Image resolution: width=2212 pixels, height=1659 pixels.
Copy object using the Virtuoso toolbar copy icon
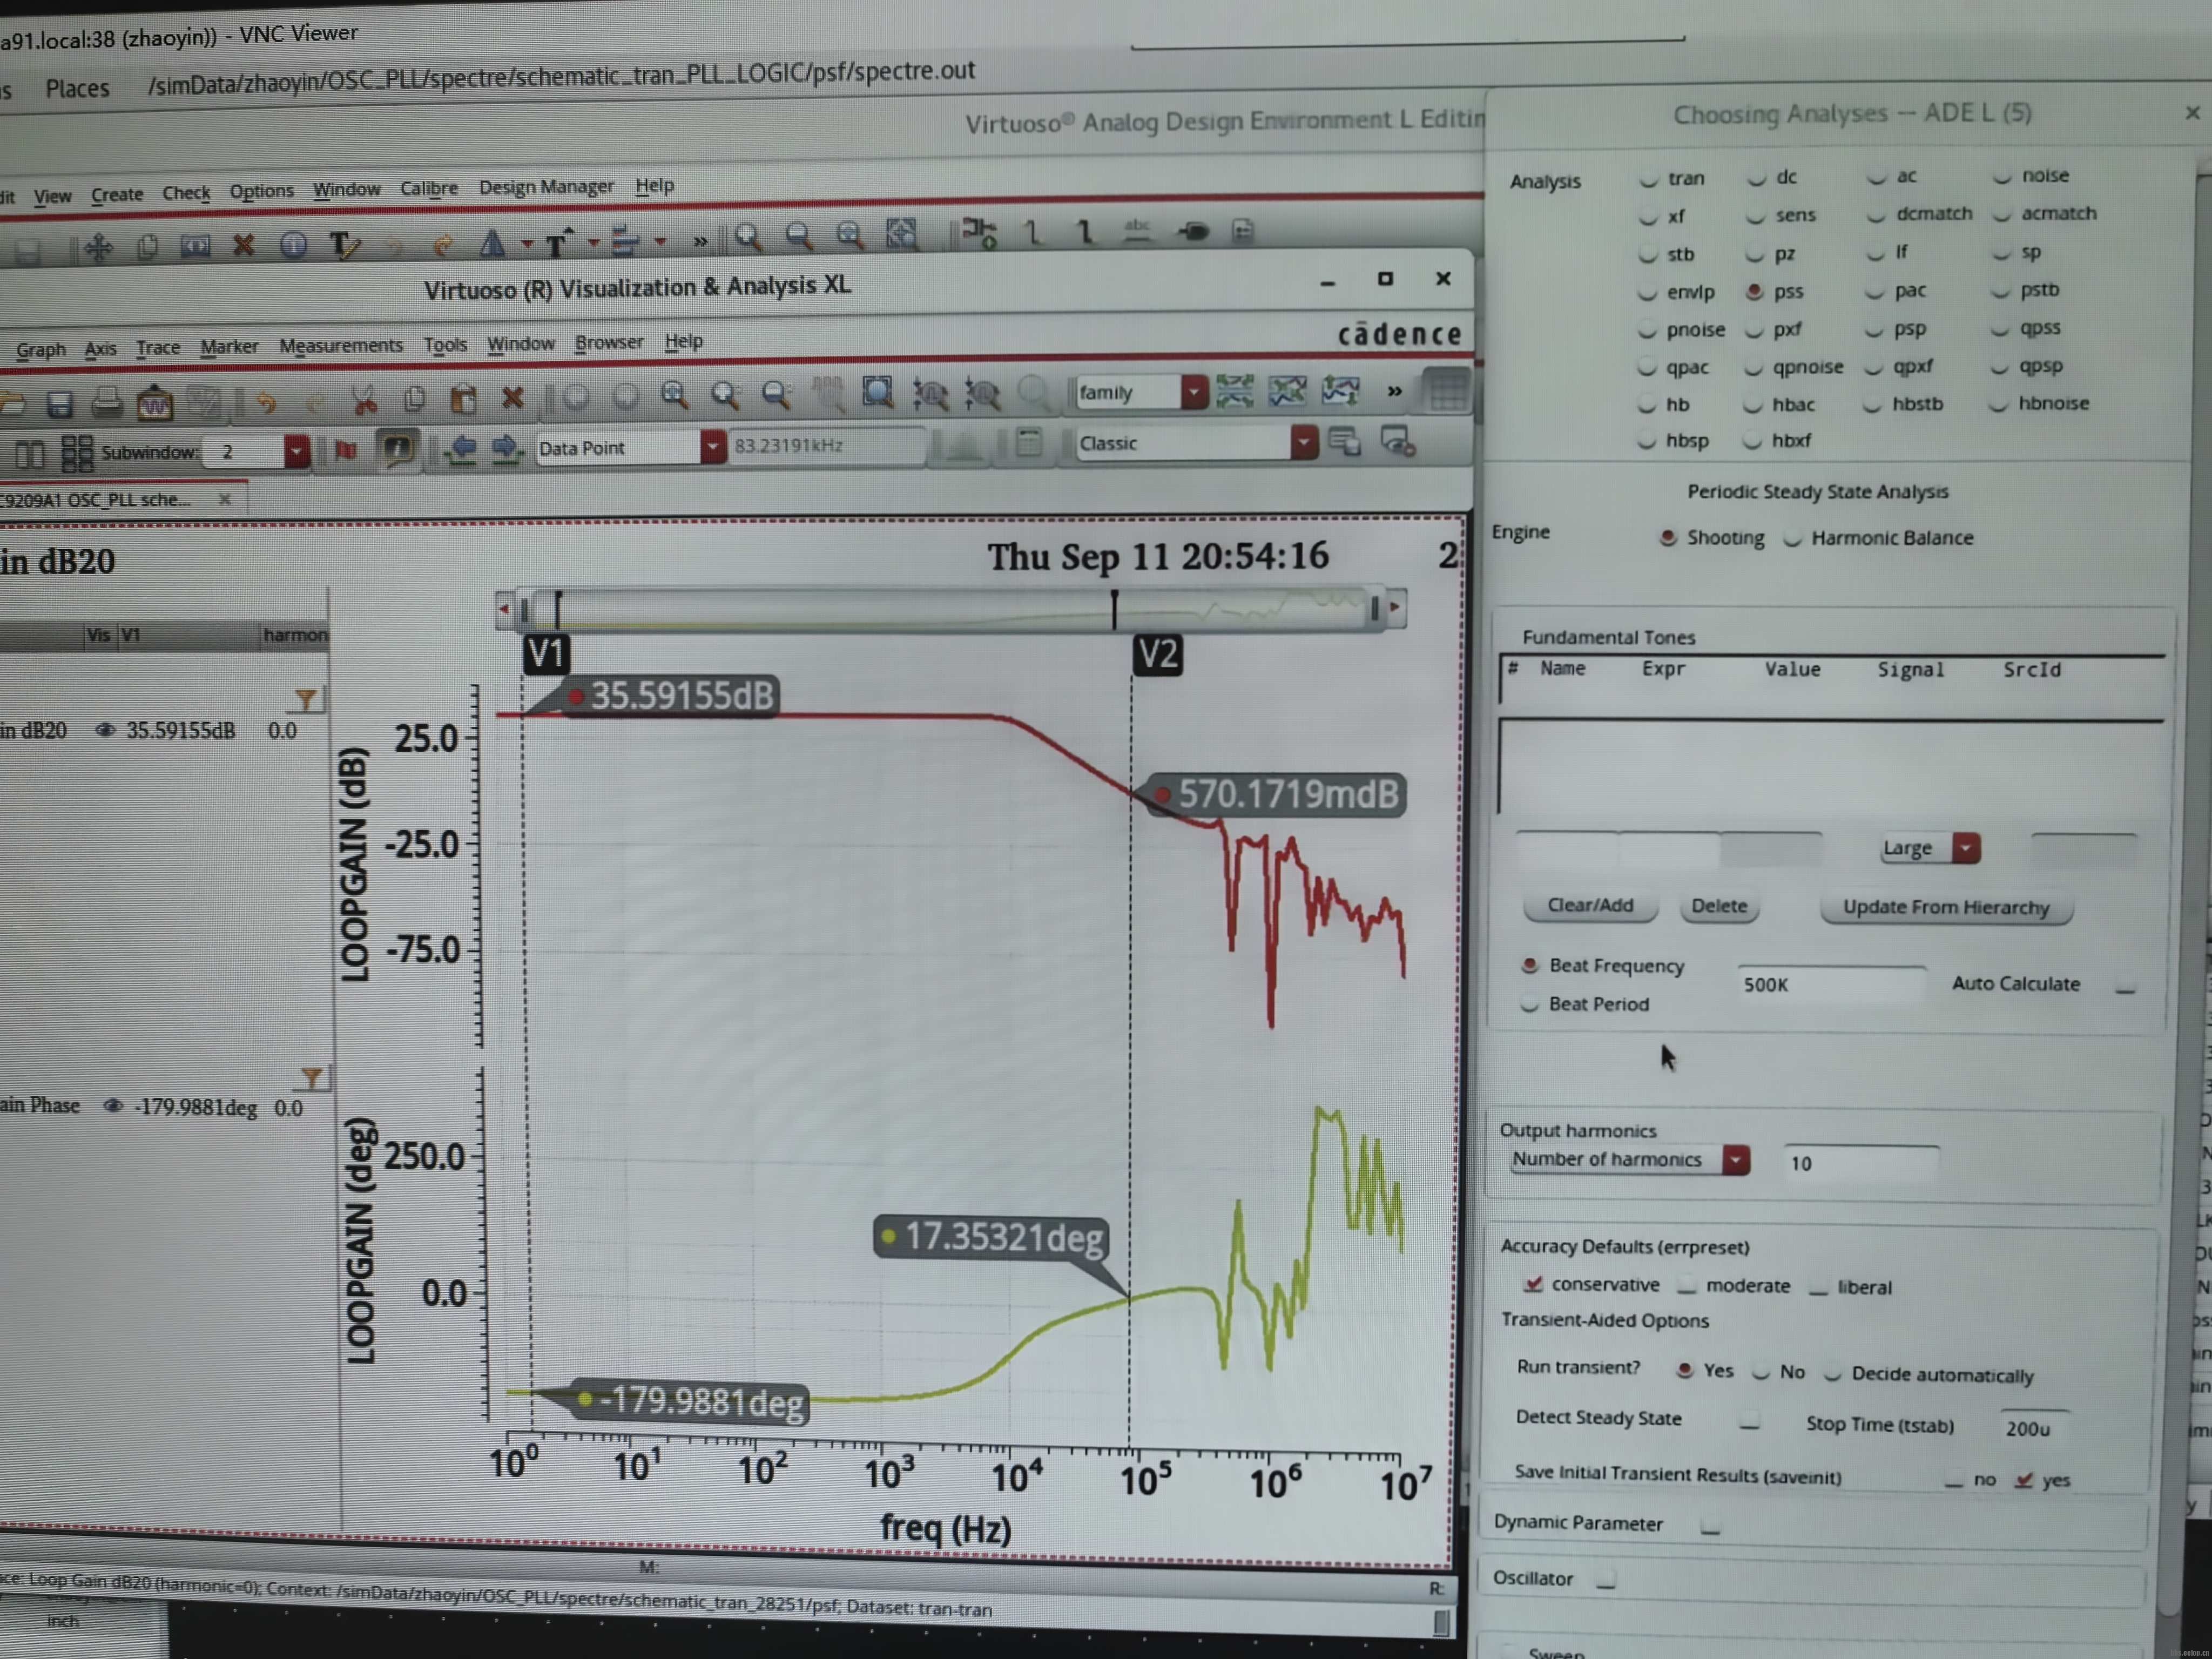[148, 246]
